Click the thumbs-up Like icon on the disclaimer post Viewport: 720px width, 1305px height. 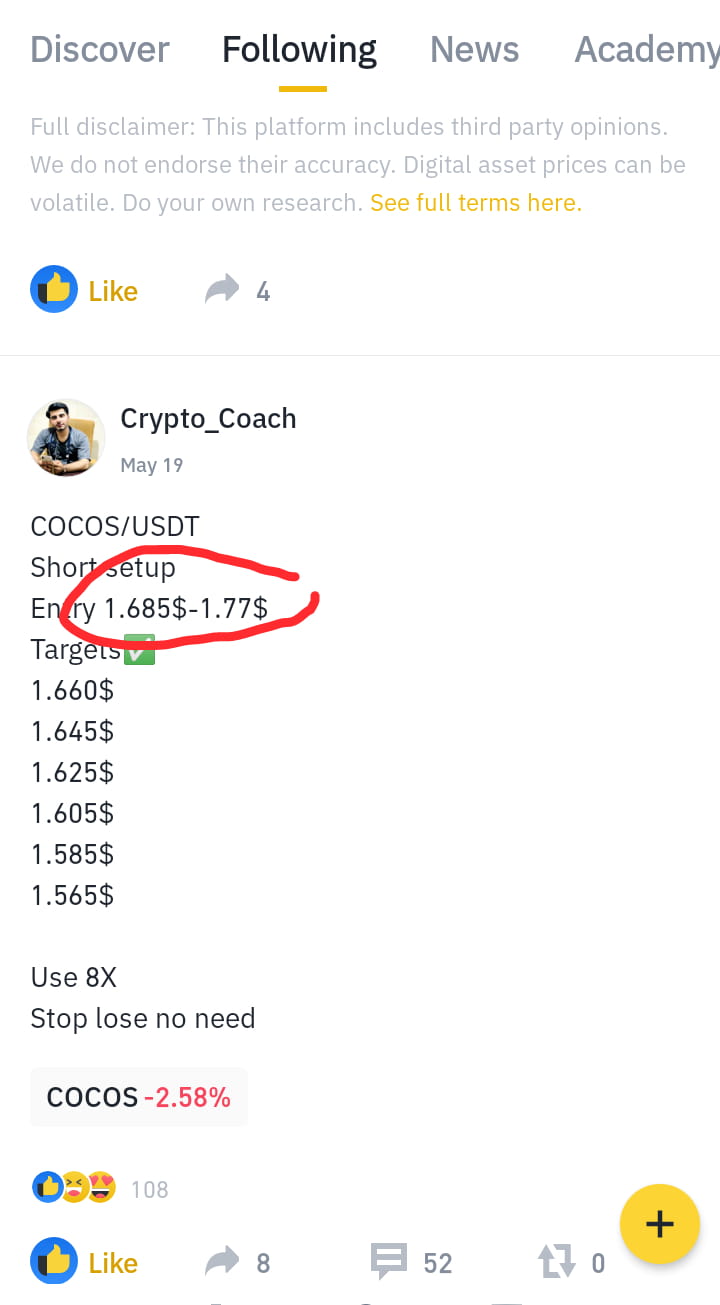53,288
